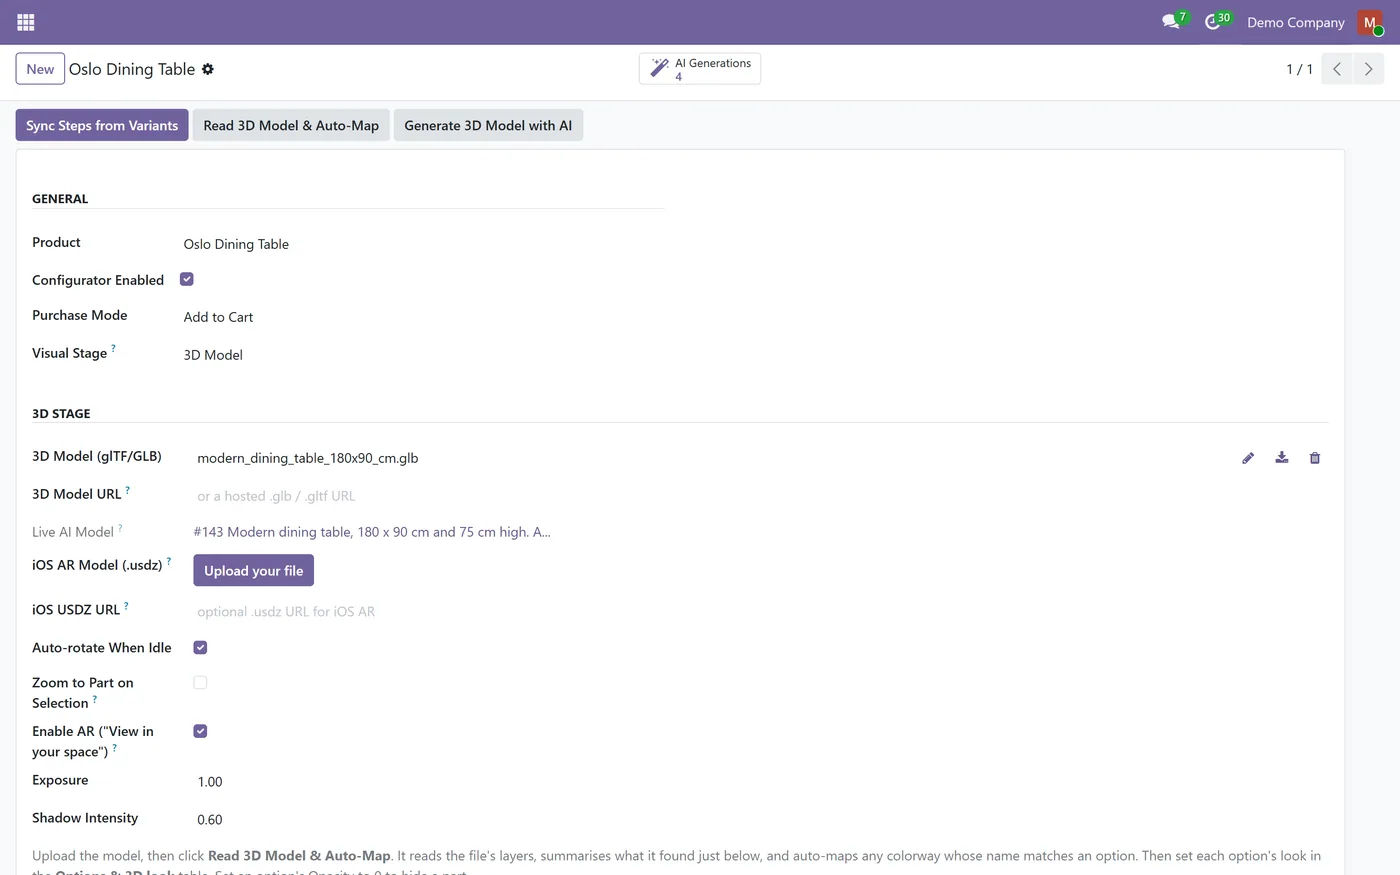This screenshot has height=875, width=1400.
Task: Click help tooltip next to Zoom to Part
Action: click(x=95, y=698)
